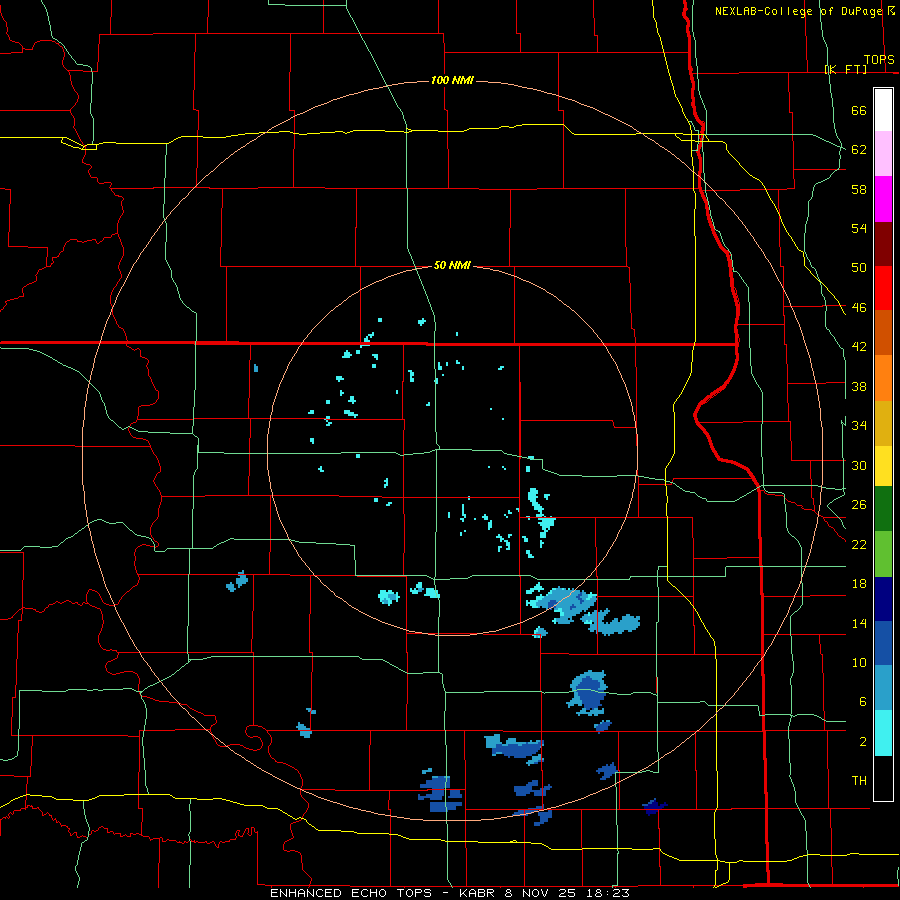Click the legend value 10
The width and height of the screenshot is (900, 900).
point(859,662)
